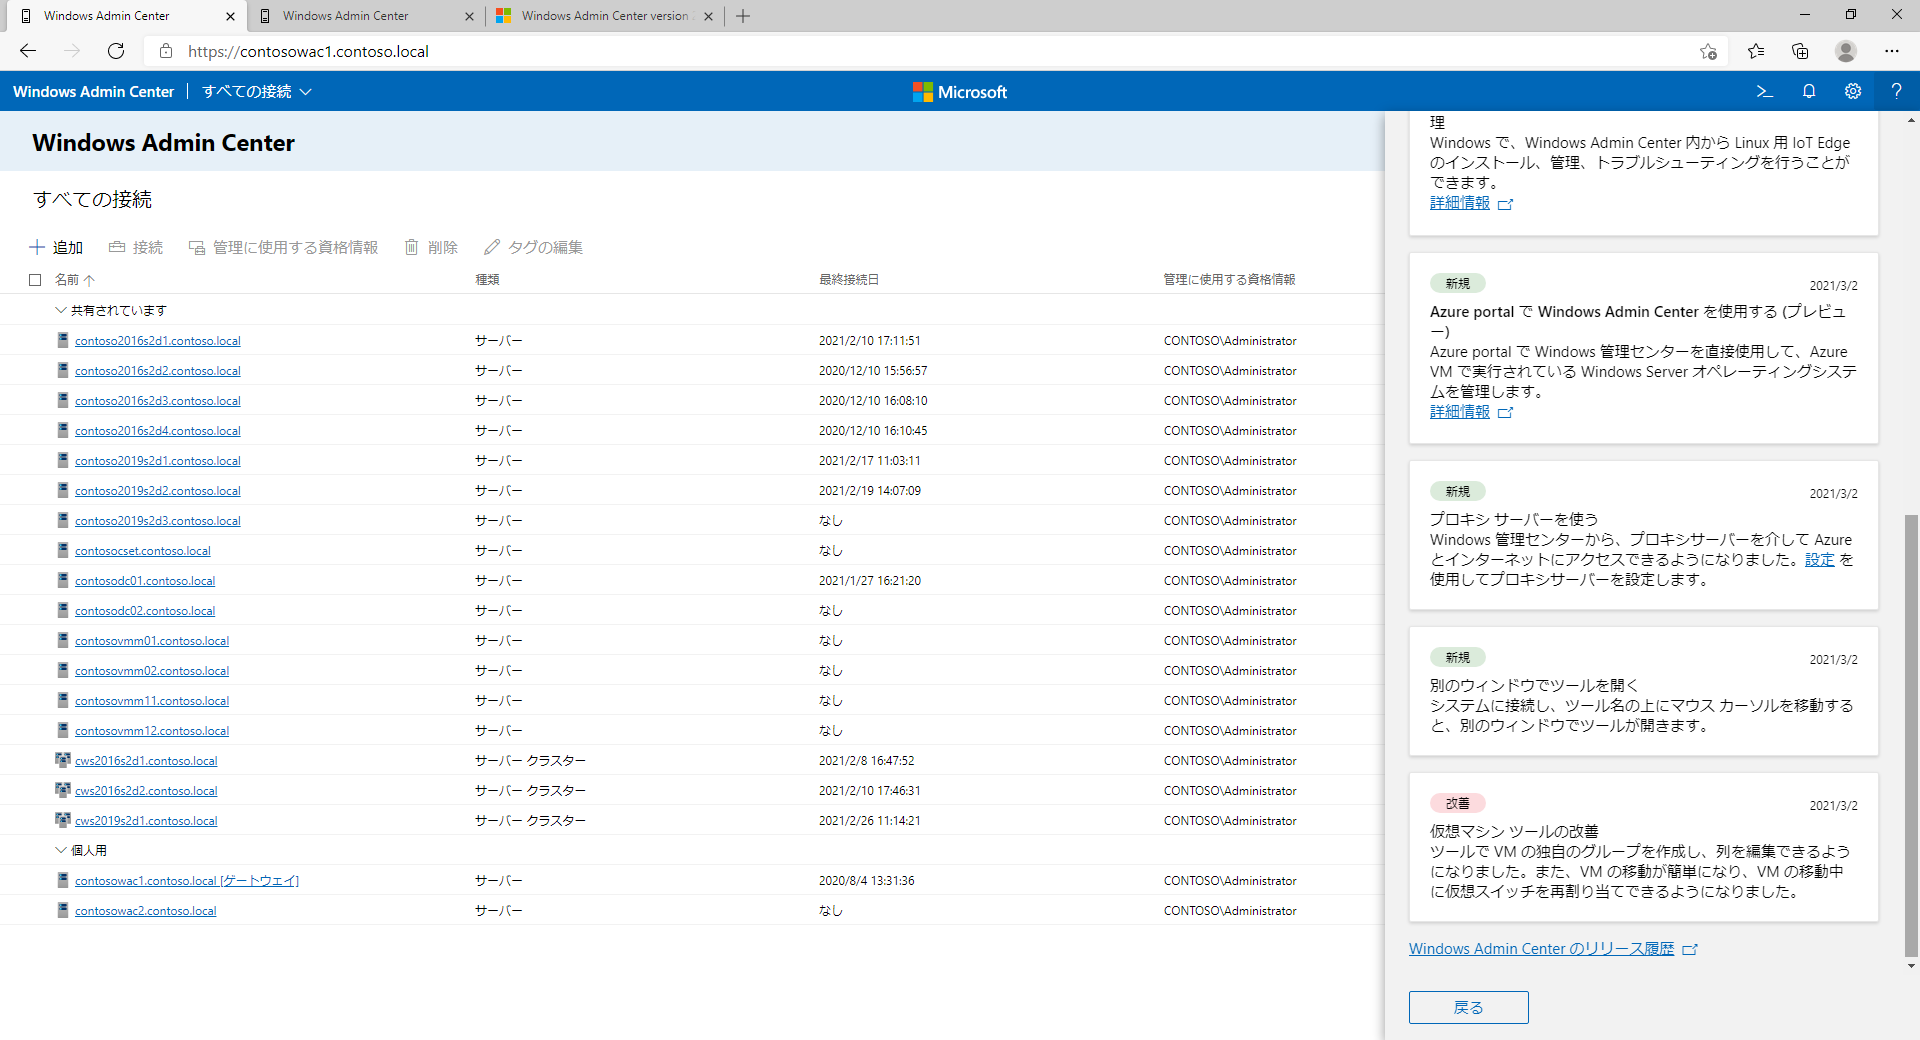Click the 削除 trash toolbar button
Image resolution: width=1920 pixels, height=1040 pixels.
pyautogui.click(x=431, y=247)
